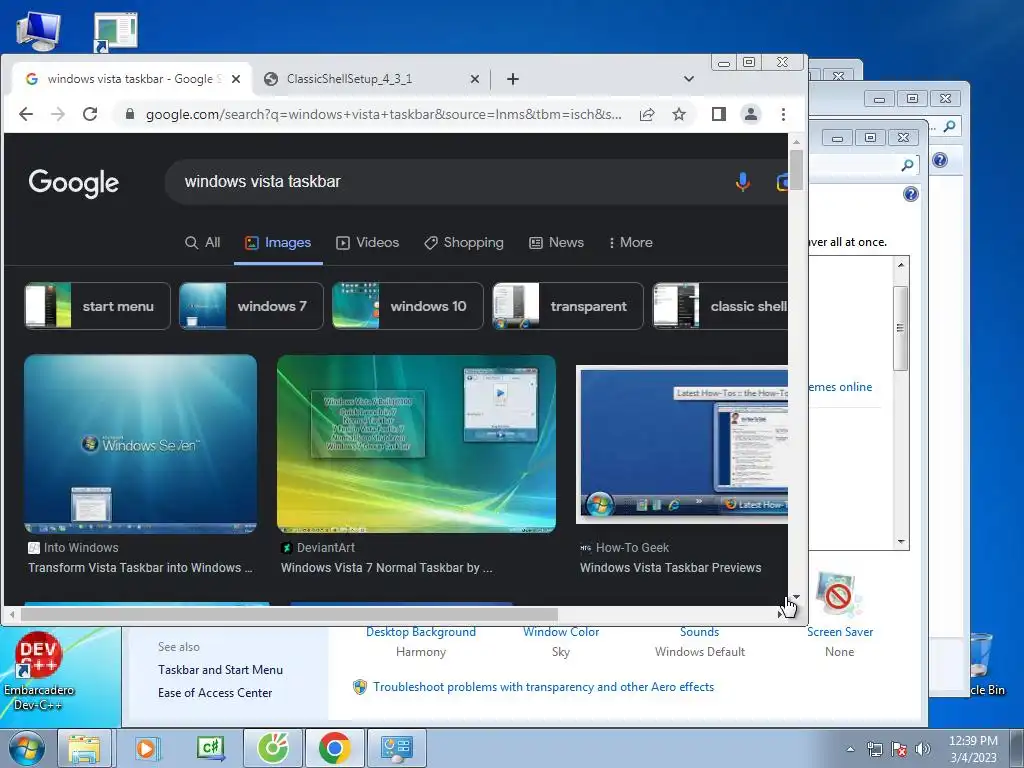This screenshot has height=768, width=1024.
Task: Choose the classic shell filter chip
Action: tap(720, 306)
